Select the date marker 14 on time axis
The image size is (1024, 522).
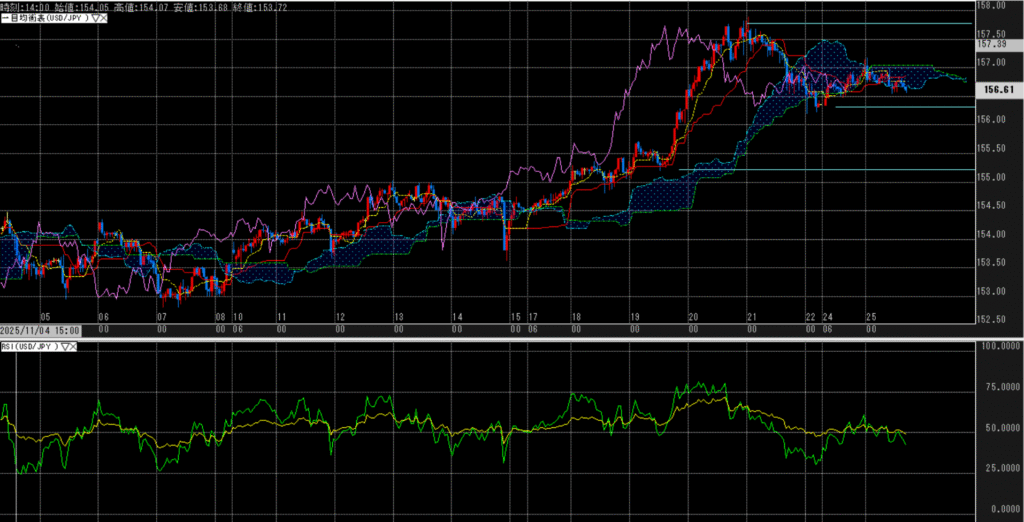click(x=458, y=316)
